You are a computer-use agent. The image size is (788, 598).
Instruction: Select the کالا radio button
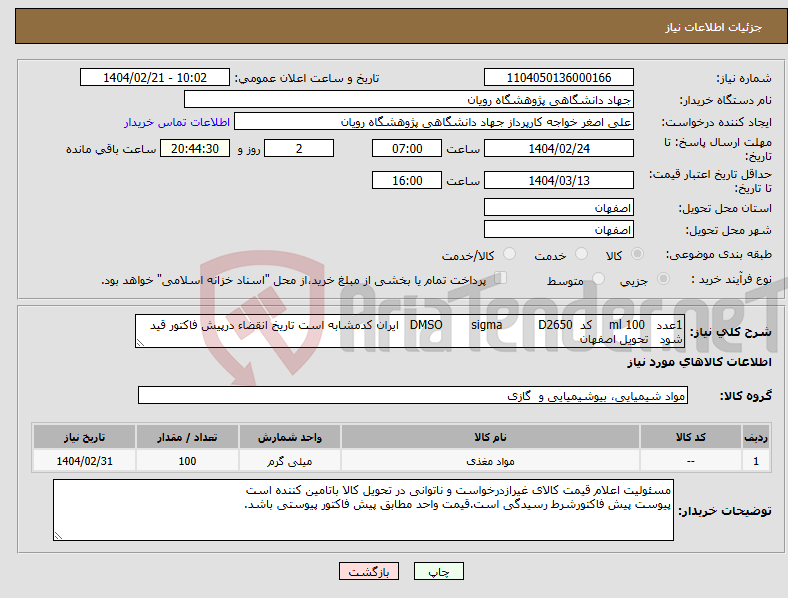click(x=637, y=254)
